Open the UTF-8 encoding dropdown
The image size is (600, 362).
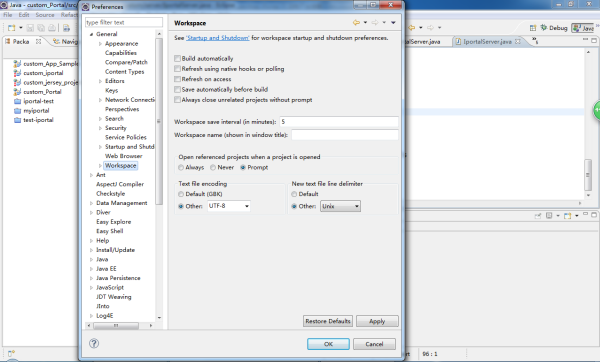pos(229,206)
